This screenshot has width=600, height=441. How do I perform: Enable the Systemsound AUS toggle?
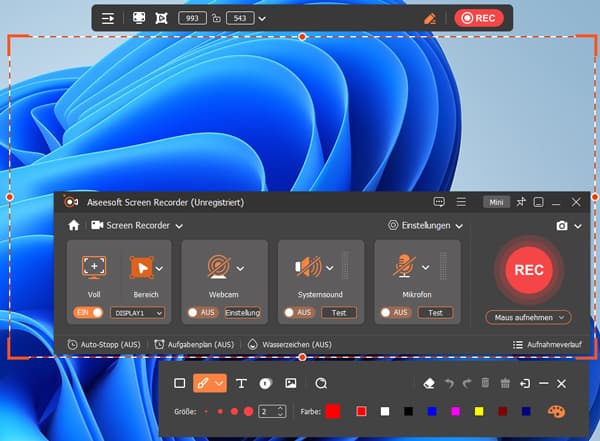tap(298, 313)
